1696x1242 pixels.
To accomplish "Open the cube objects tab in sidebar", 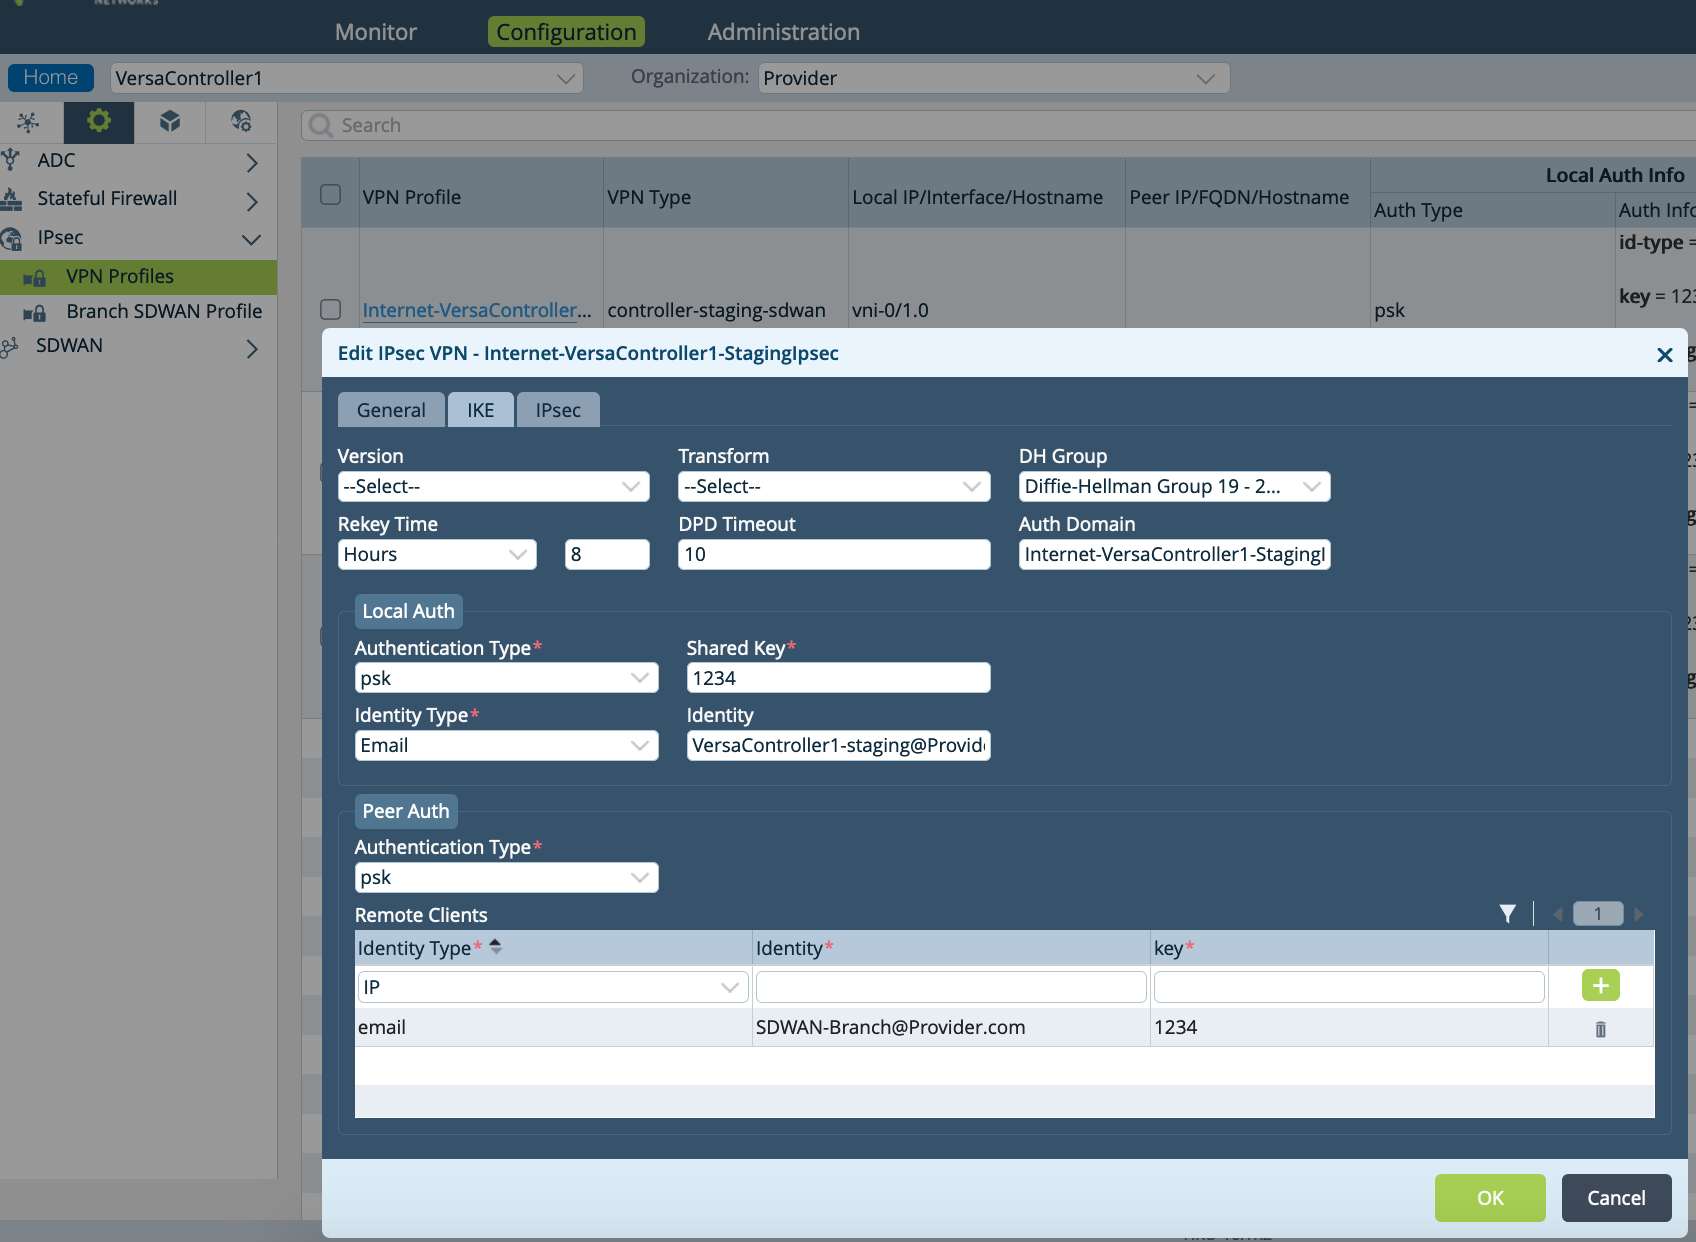I will (170, 122).
